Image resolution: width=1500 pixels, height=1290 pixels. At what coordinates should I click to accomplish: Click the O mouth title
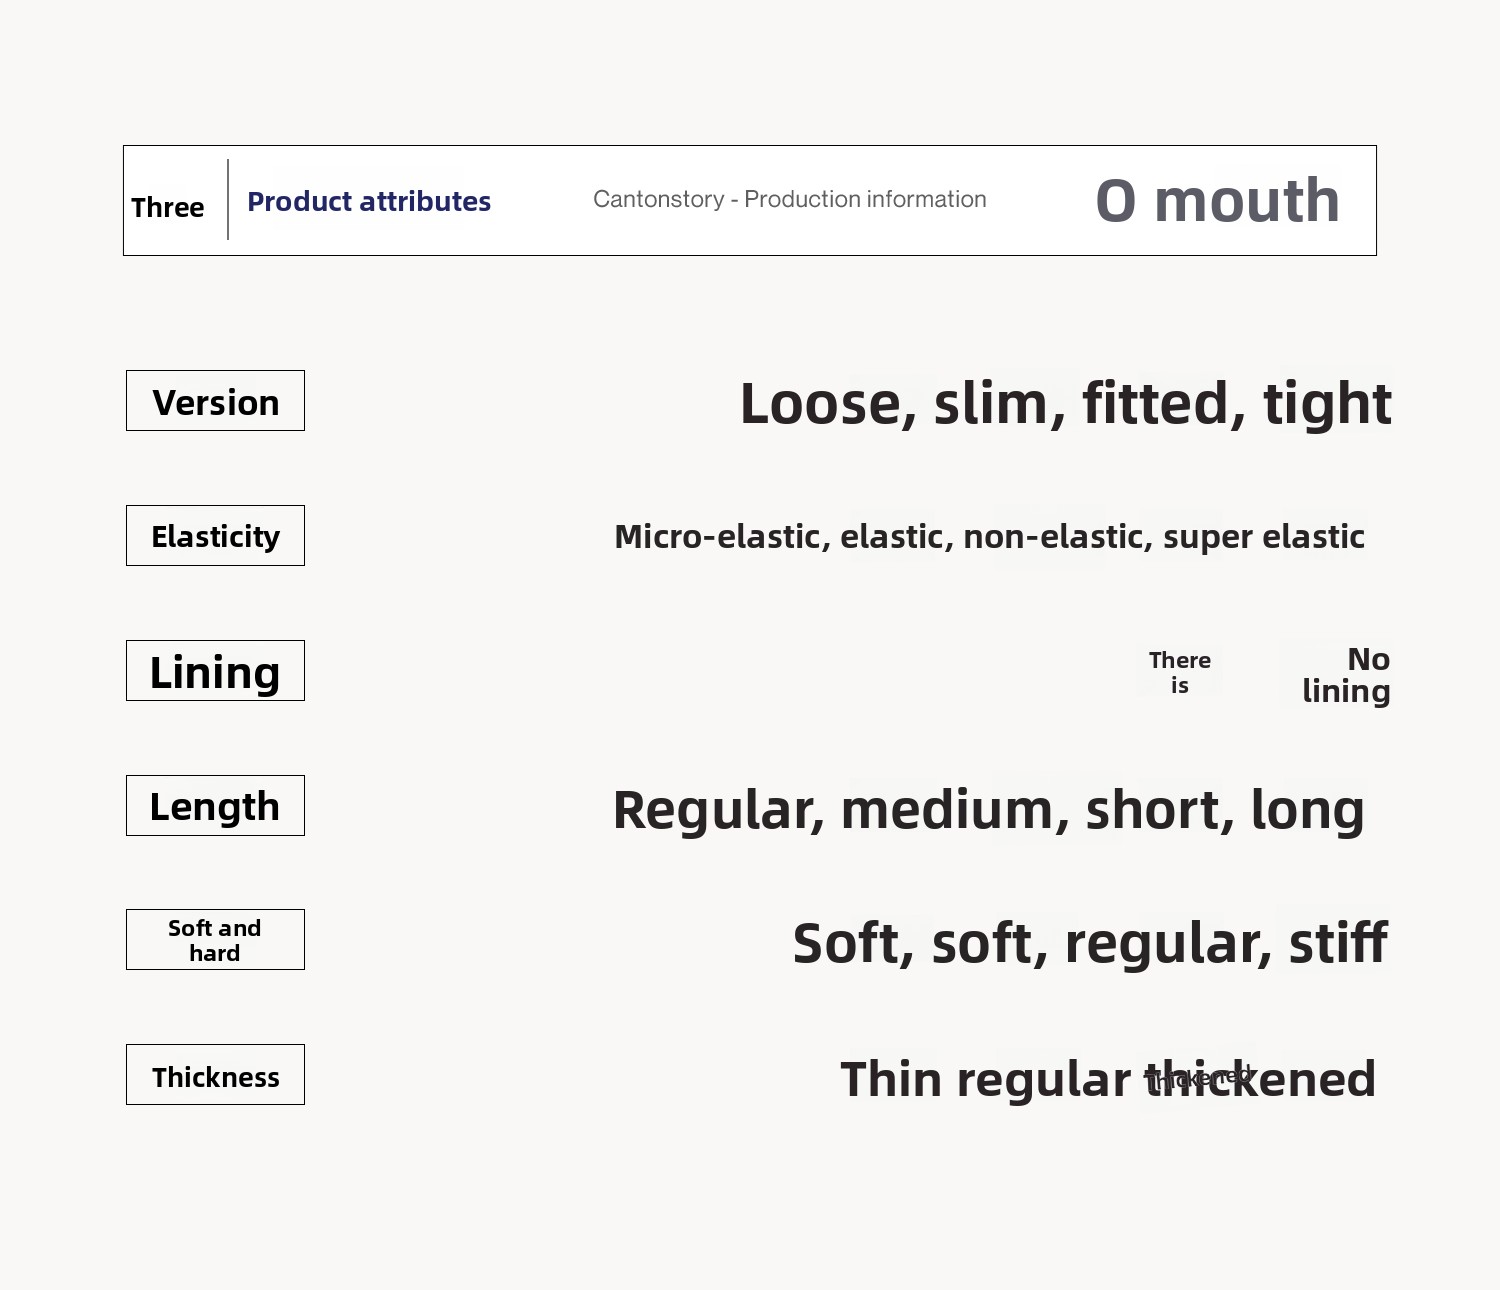click(x=1217, y=200)
